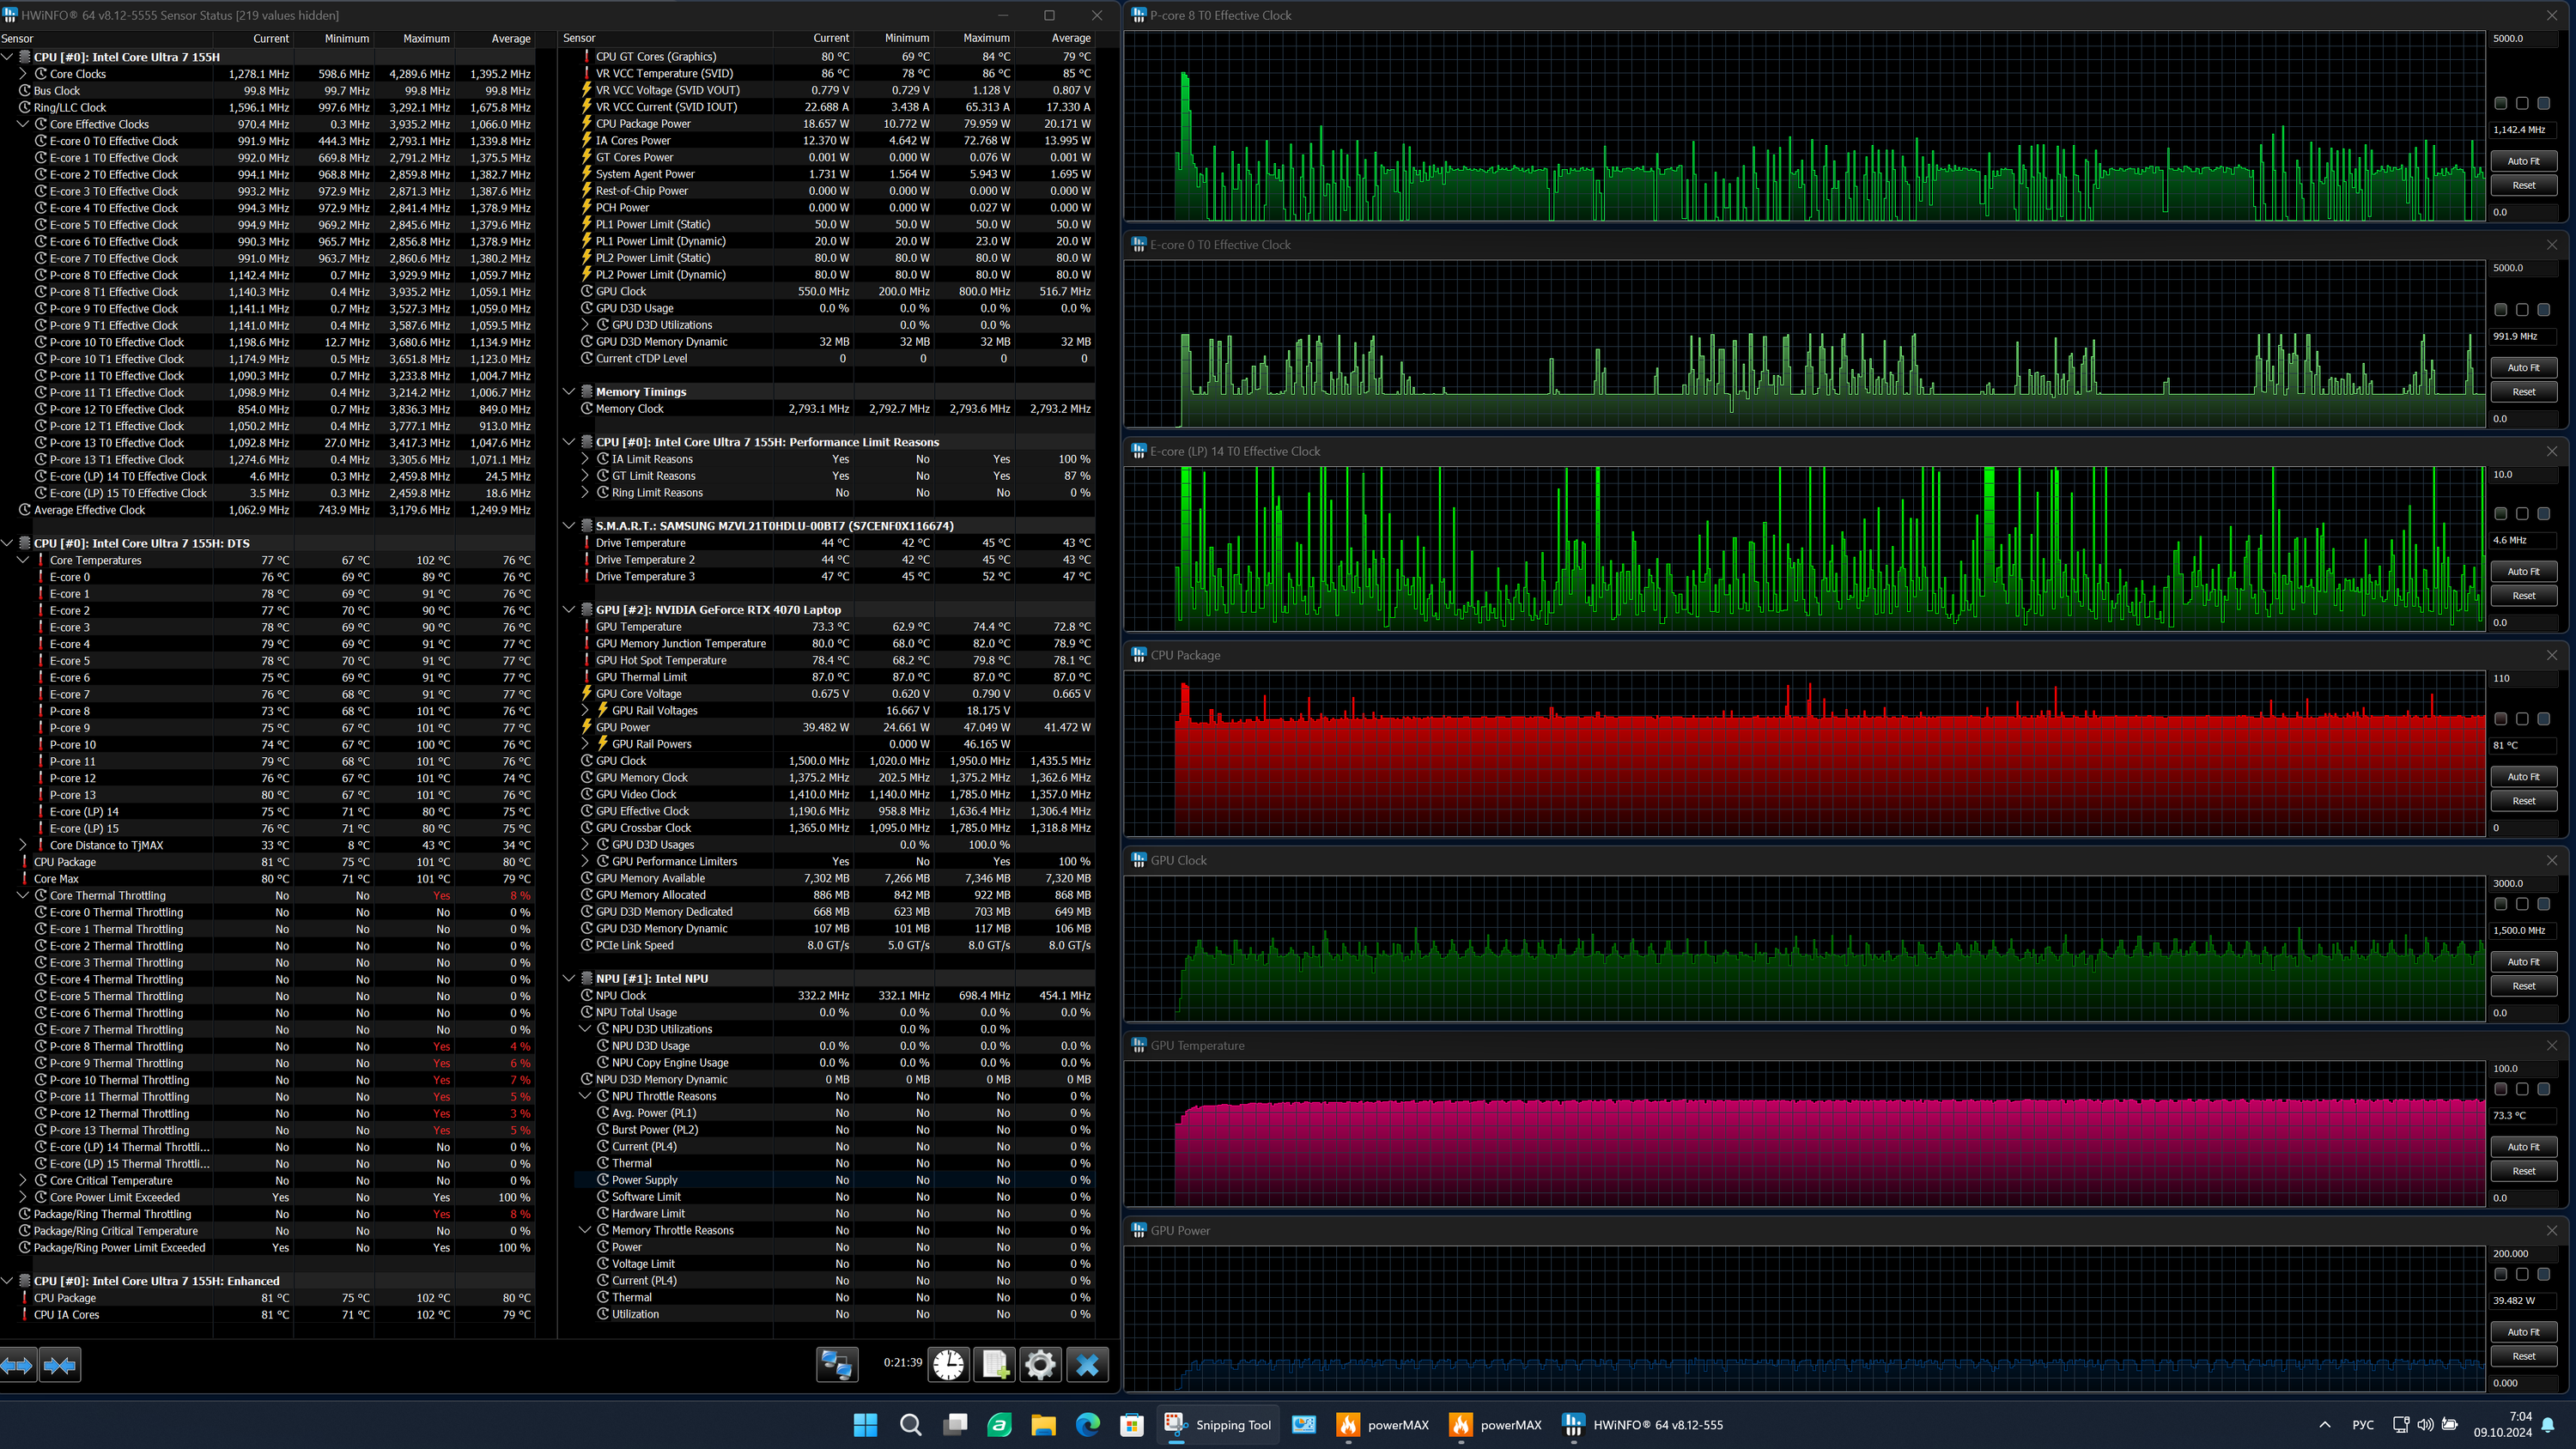Collapse the Core Effective Clocks group
This screenshot has width=2576, height=1449.
23,124
